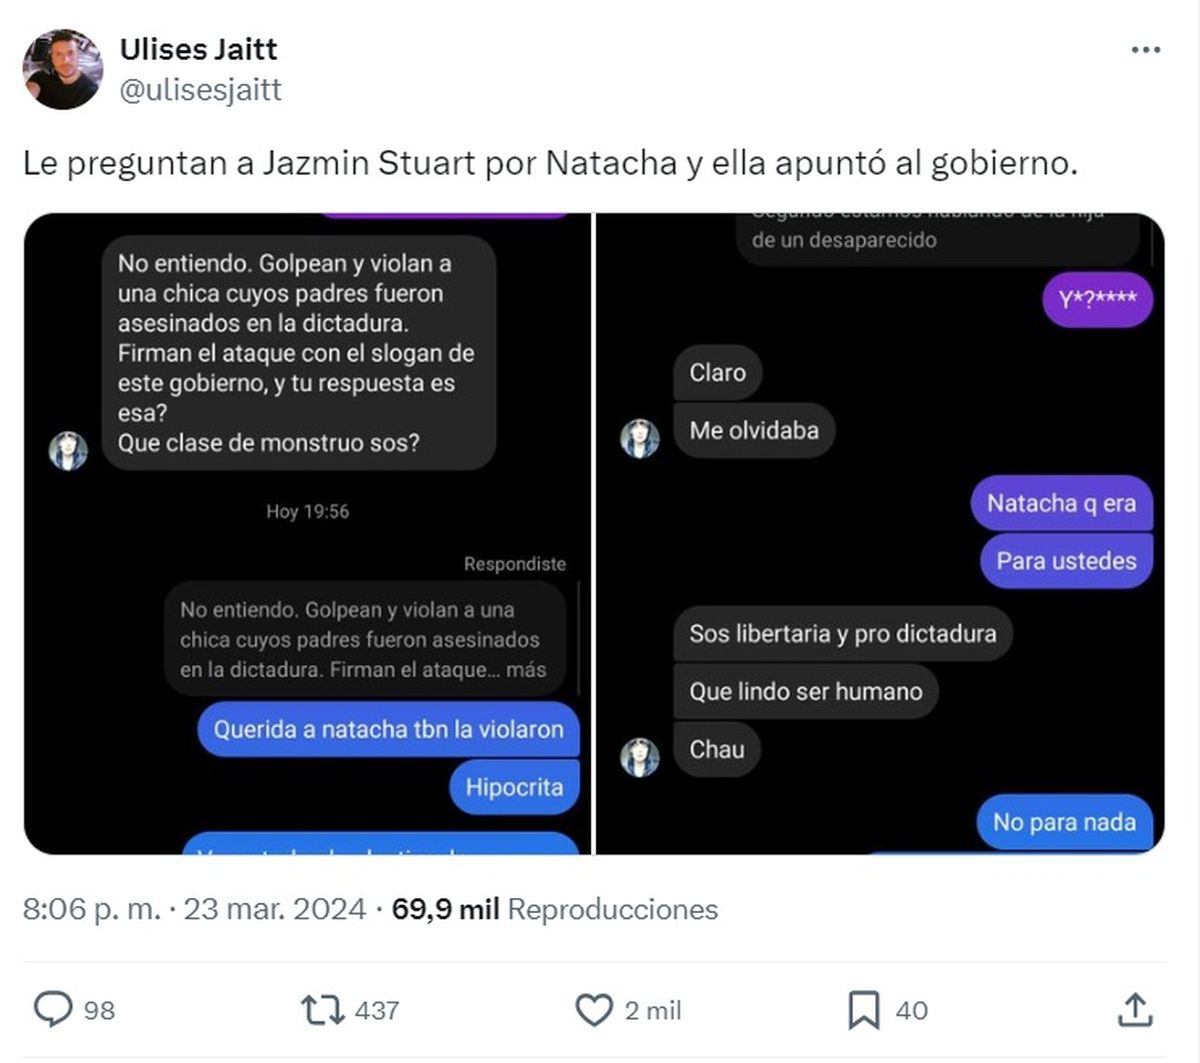This screenshot has height=1063, width=1200.
Task: Open the @ulisesjaitt handle link
Action: pos(200,90)
